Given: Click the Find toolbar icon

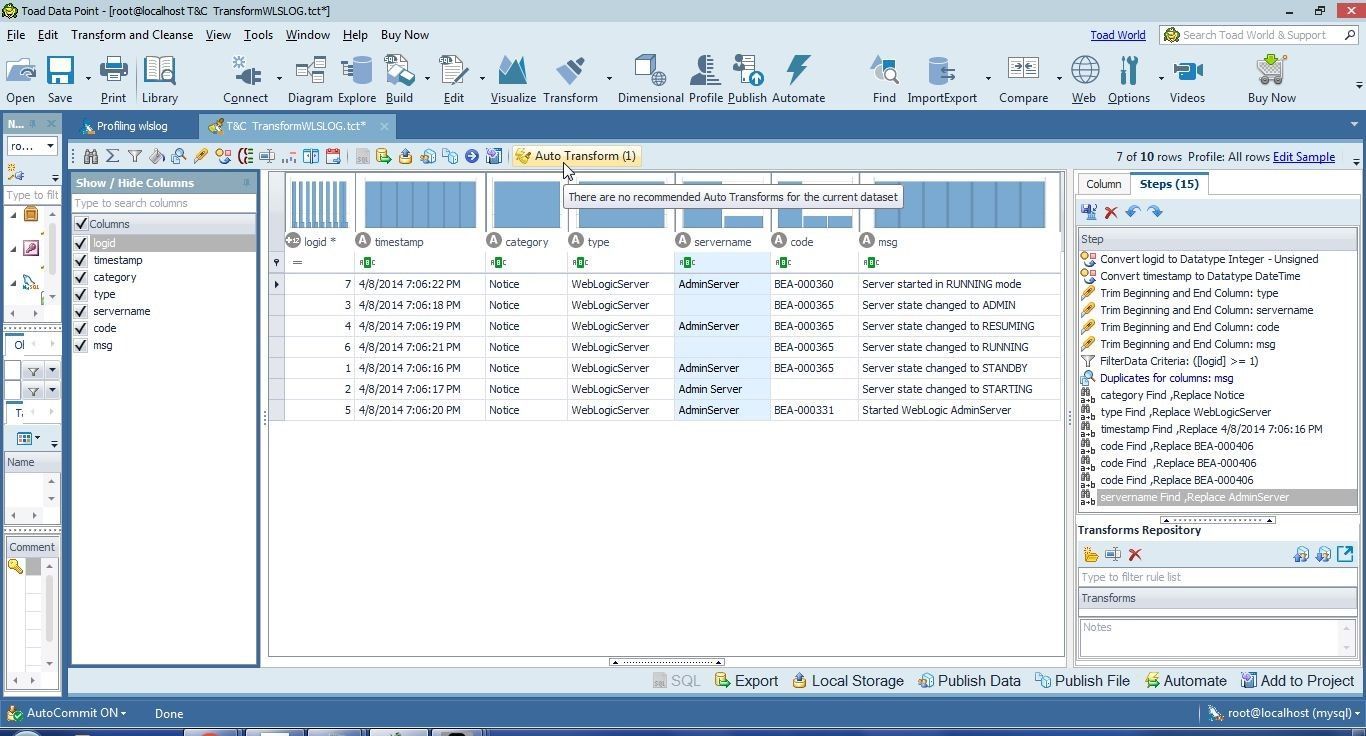Looking at the screenshot, I should tap(884, 80).
